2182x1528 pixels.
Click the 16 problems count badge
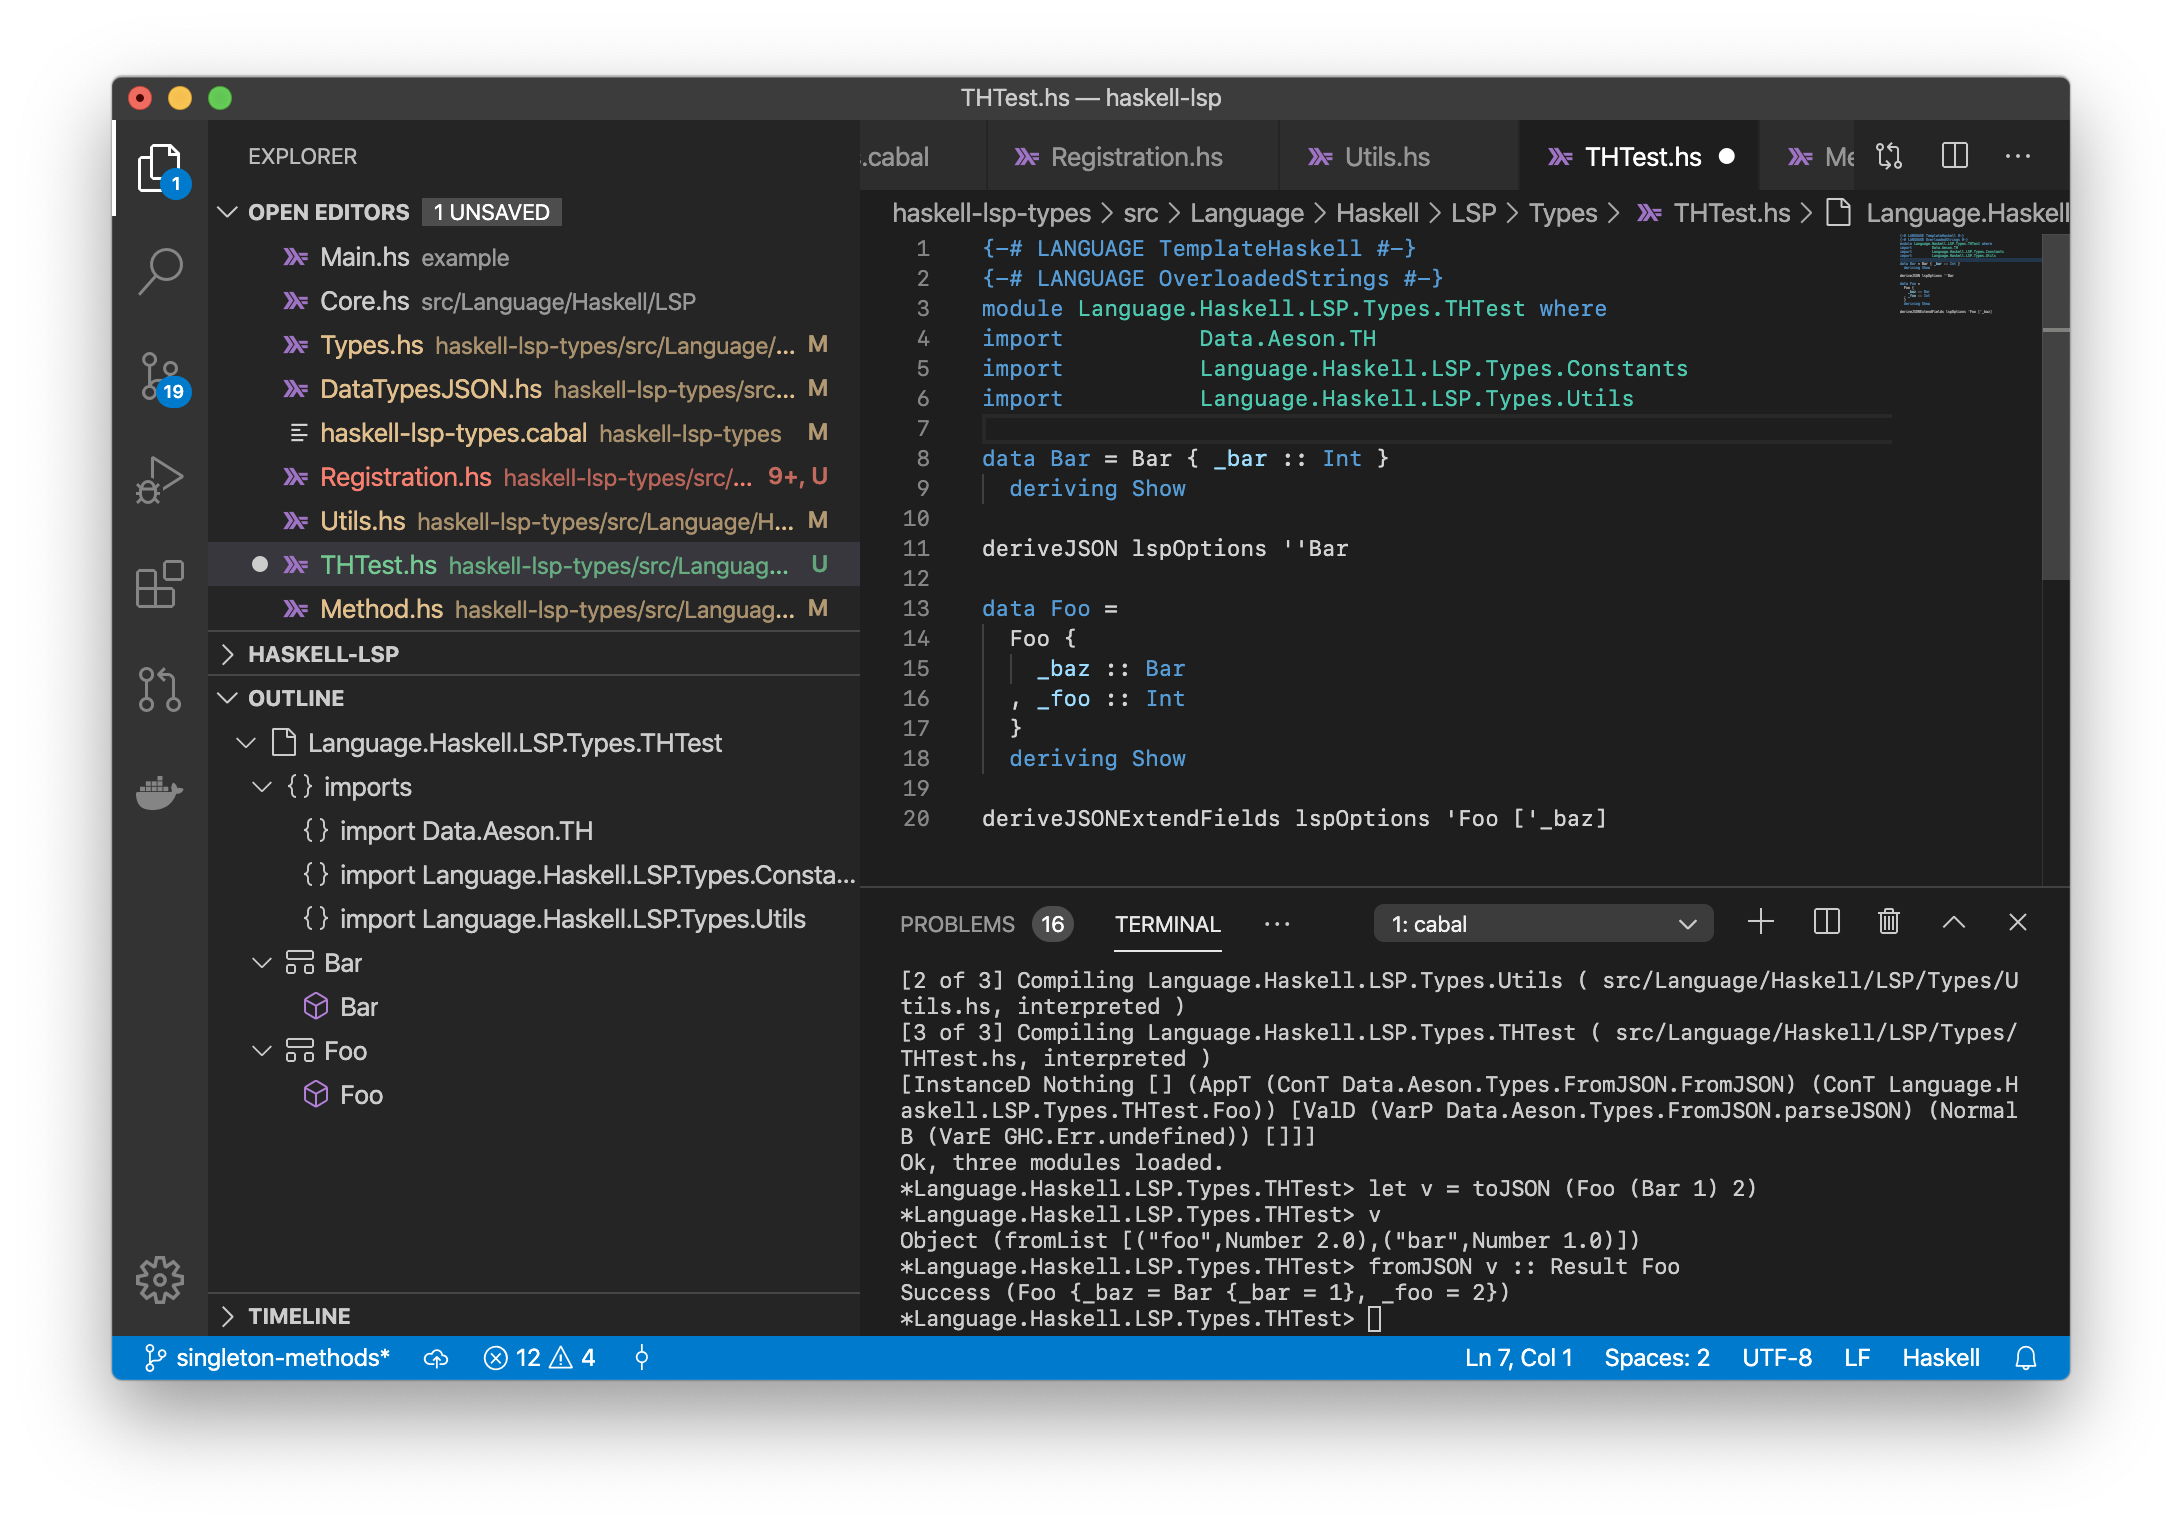tap(1052, 924)
